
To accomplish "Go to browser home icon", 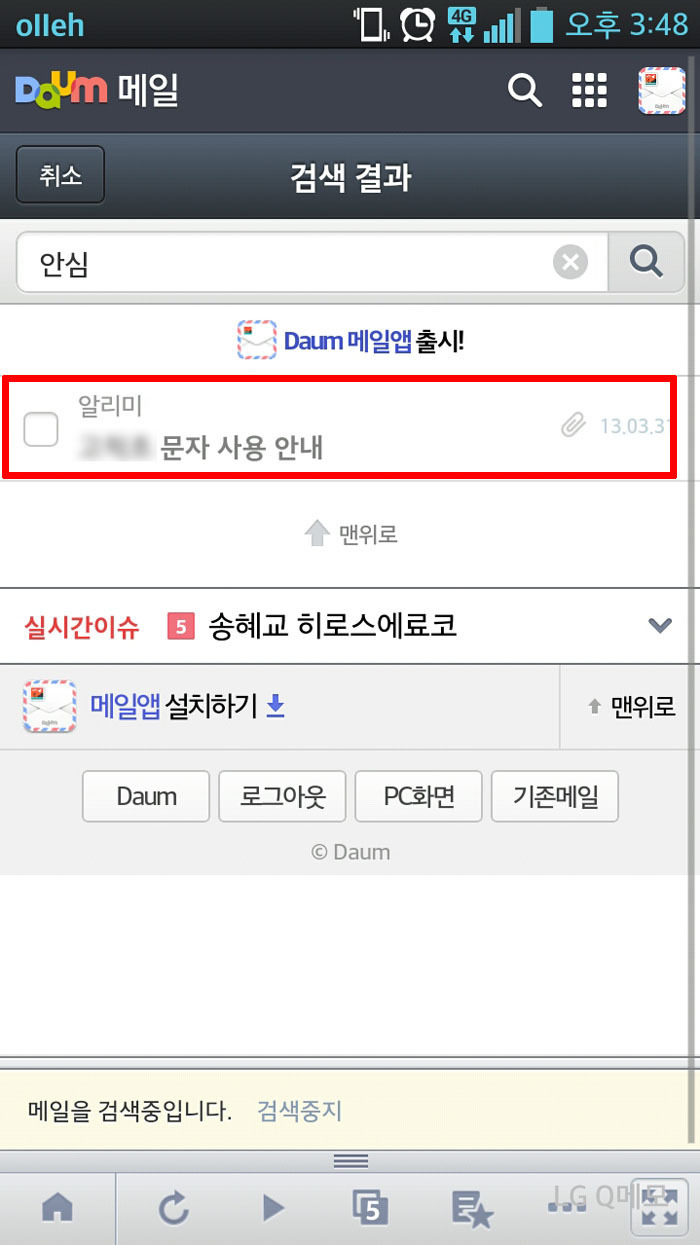I will tap(57, 1208).
